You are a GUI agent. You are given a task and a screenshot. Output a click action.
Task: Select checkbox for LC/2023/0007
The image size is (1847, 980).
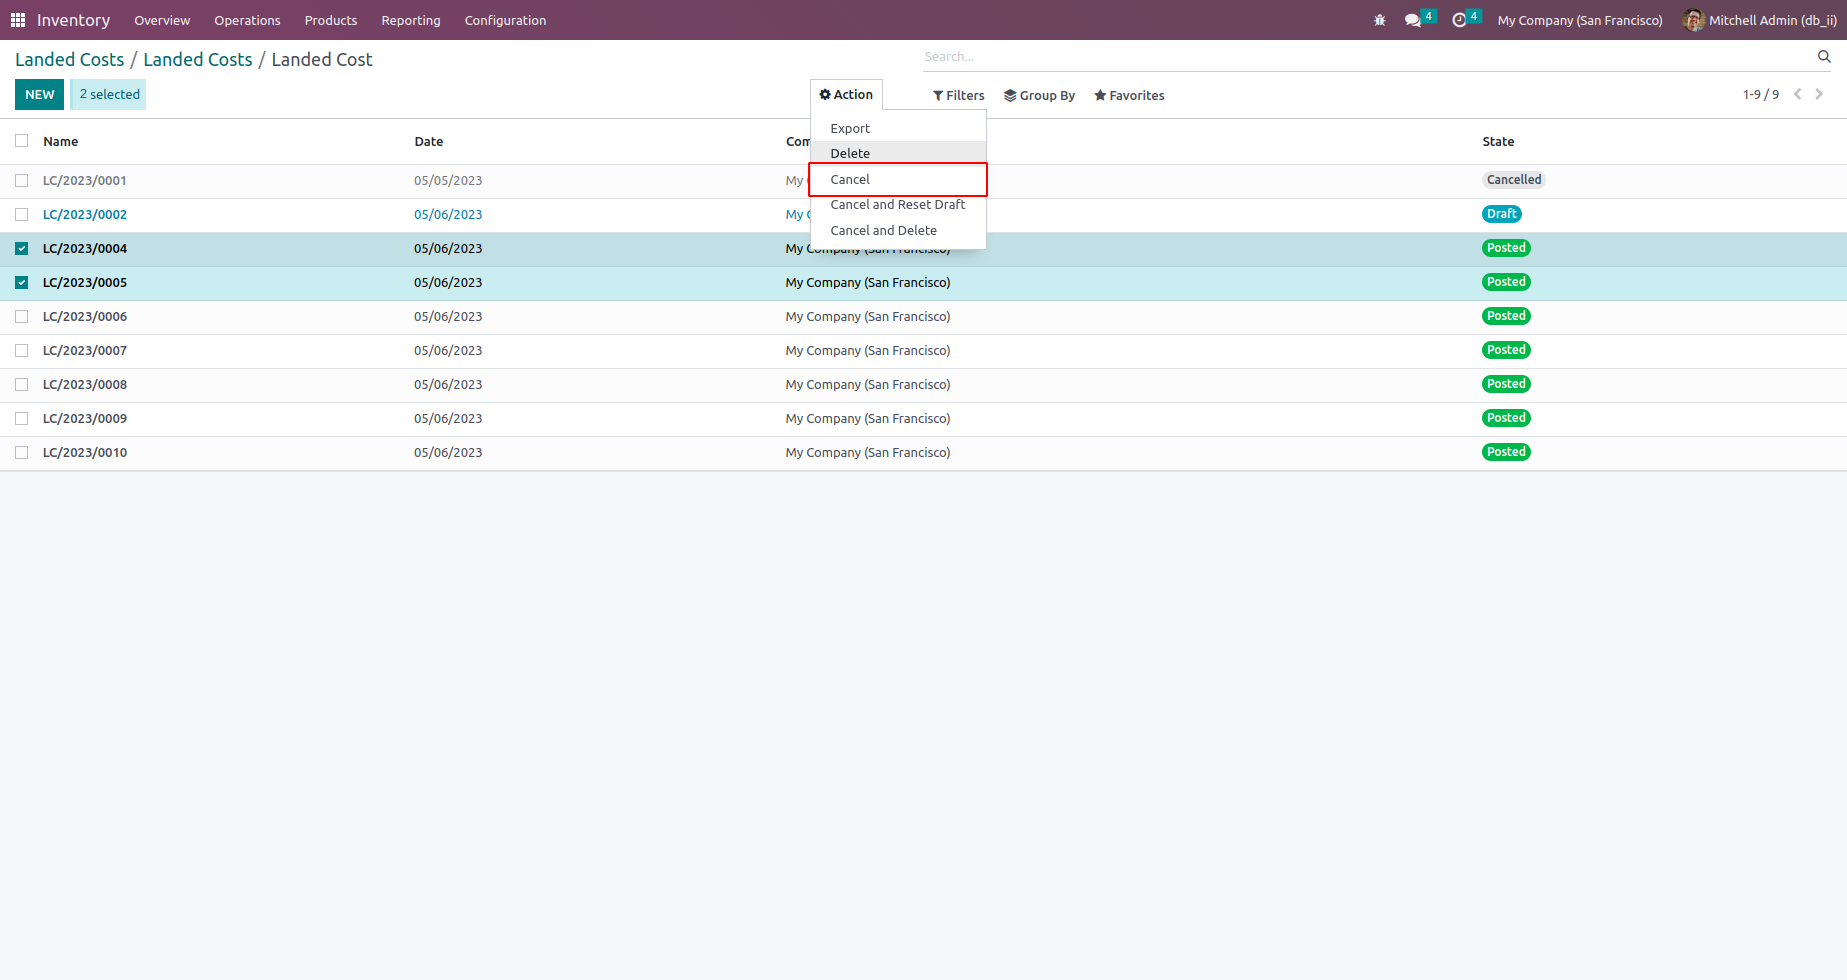coord(22,351)
